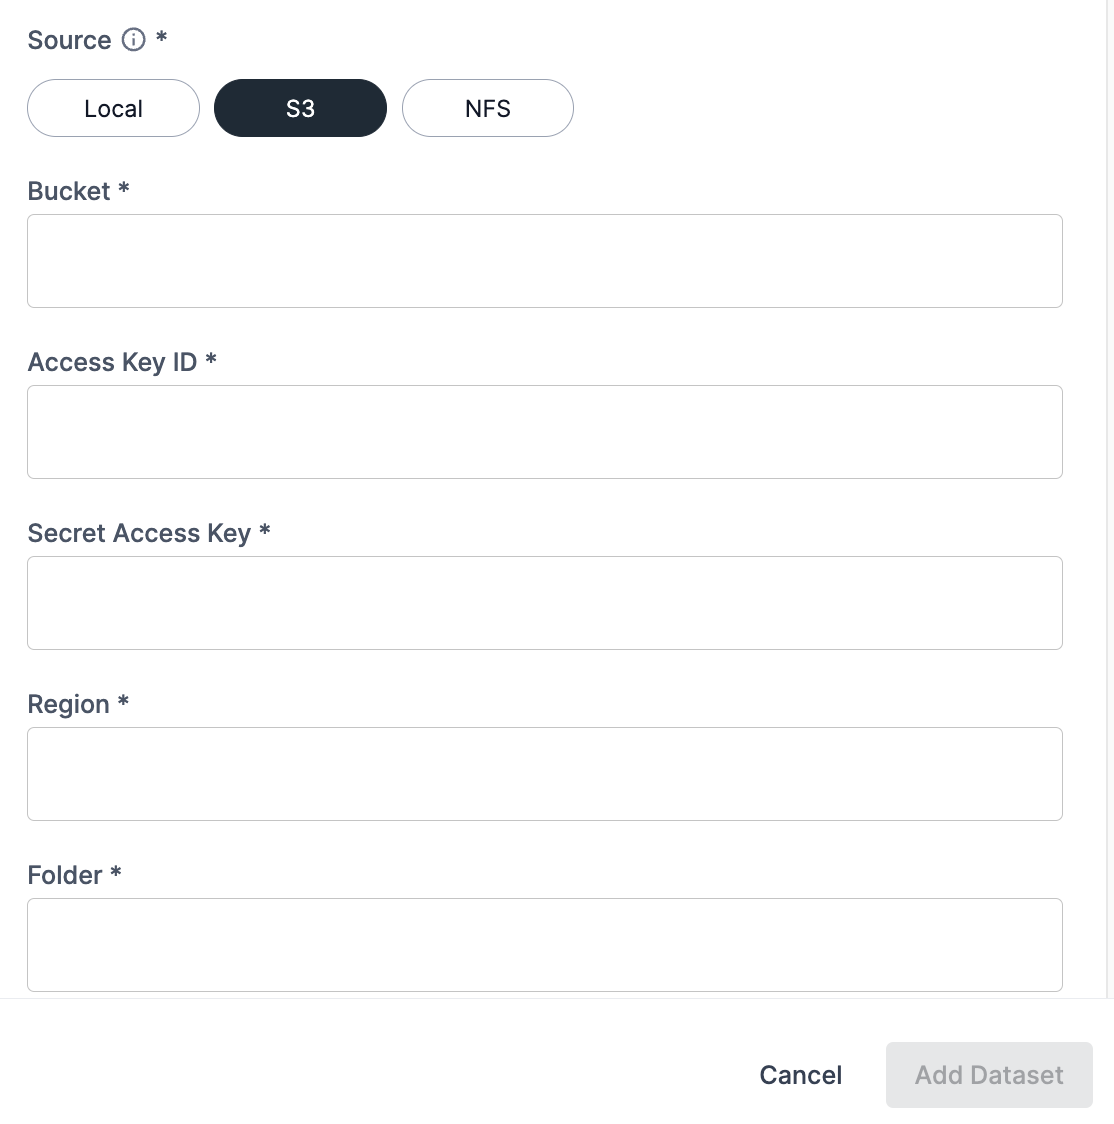Click the Region field label

click(x=68, y=704)
